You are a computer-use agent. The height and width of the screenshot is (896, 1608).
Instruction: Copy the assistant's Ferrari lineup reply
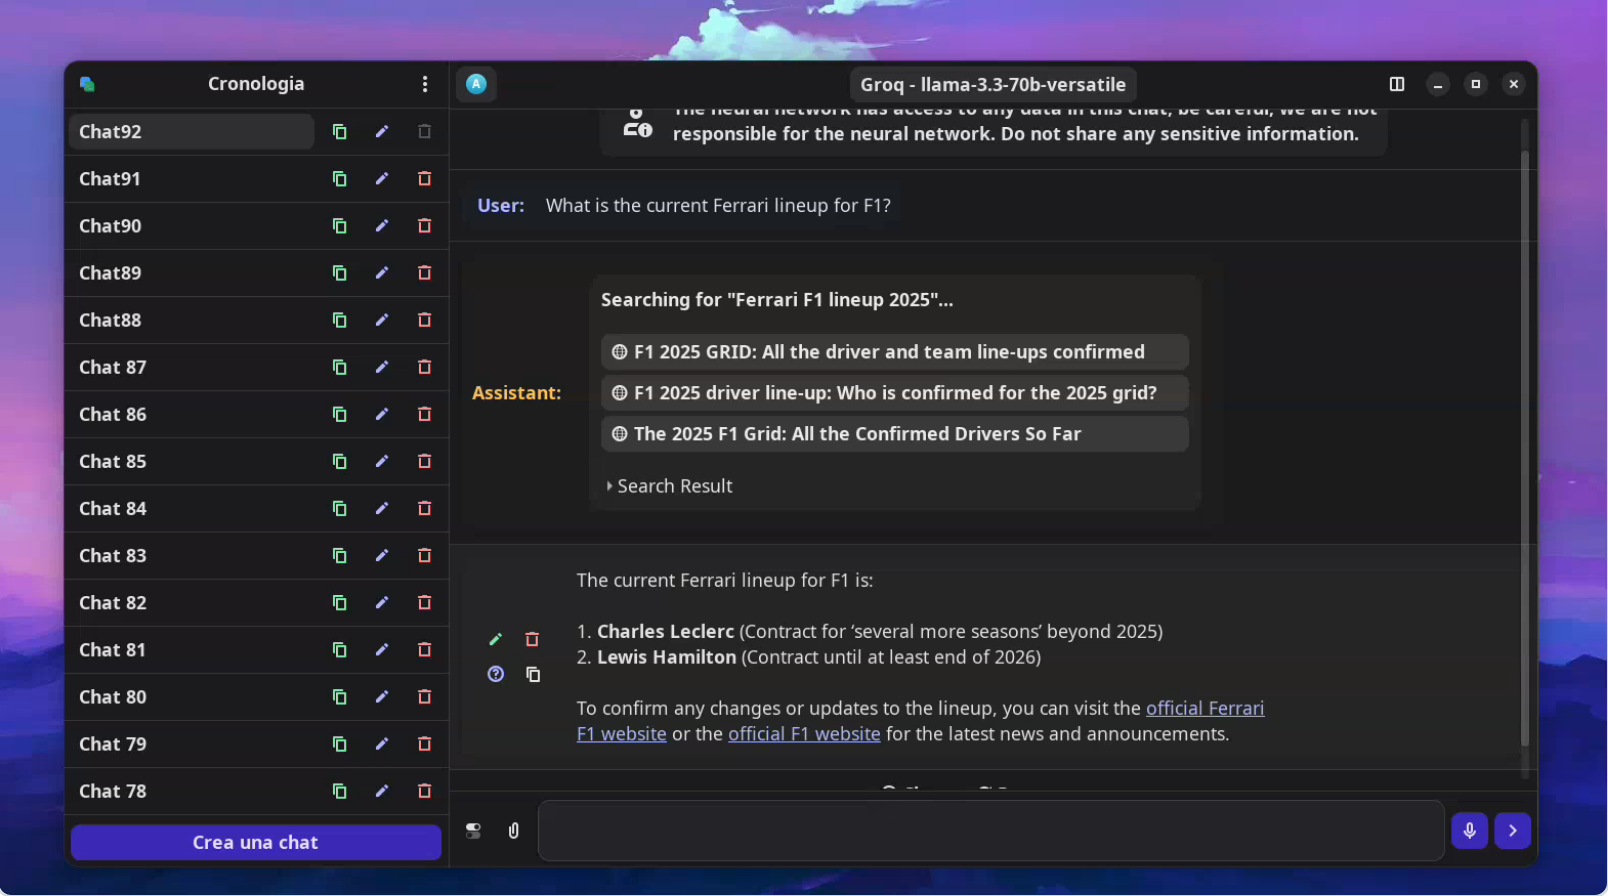pos(533,675)
